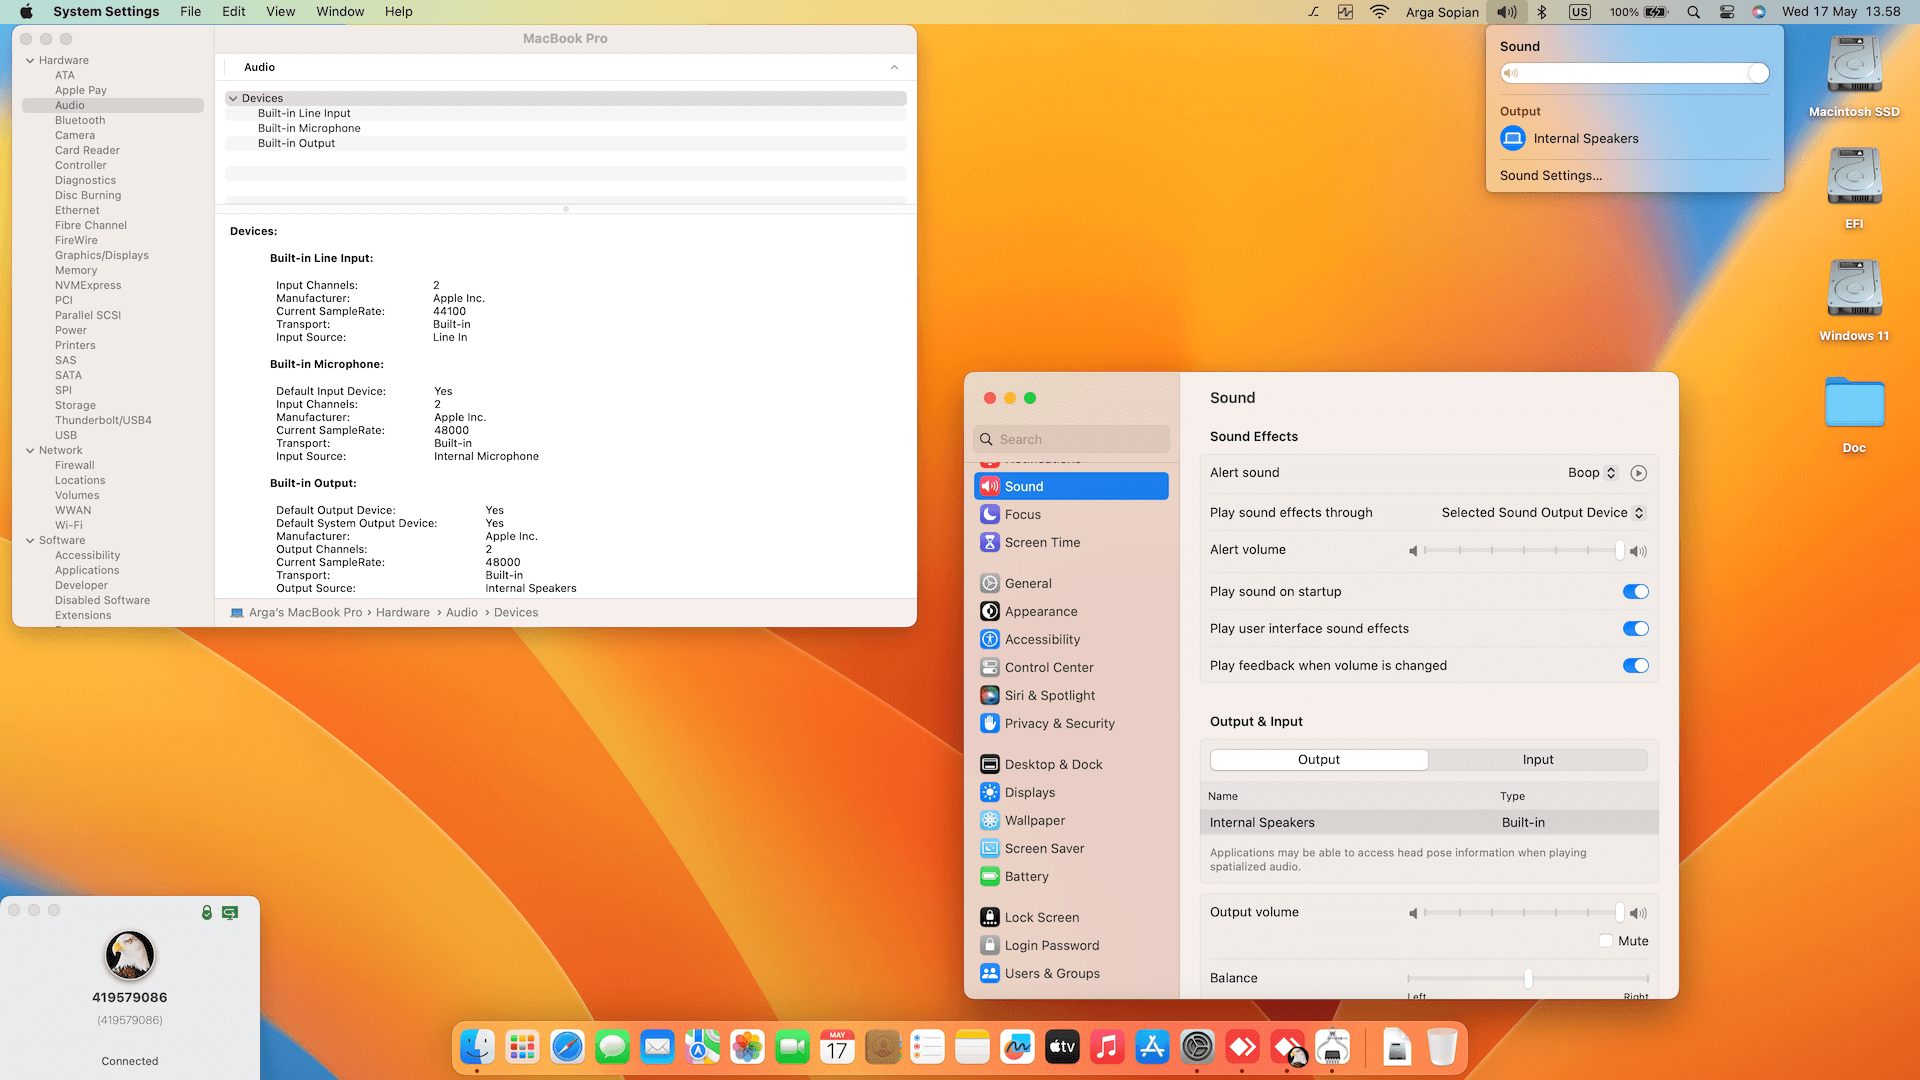Screen dimensions: 1920x1080
Task: Open Screen Saver settings in the sidebar
Action: [x=1071, y=848]
